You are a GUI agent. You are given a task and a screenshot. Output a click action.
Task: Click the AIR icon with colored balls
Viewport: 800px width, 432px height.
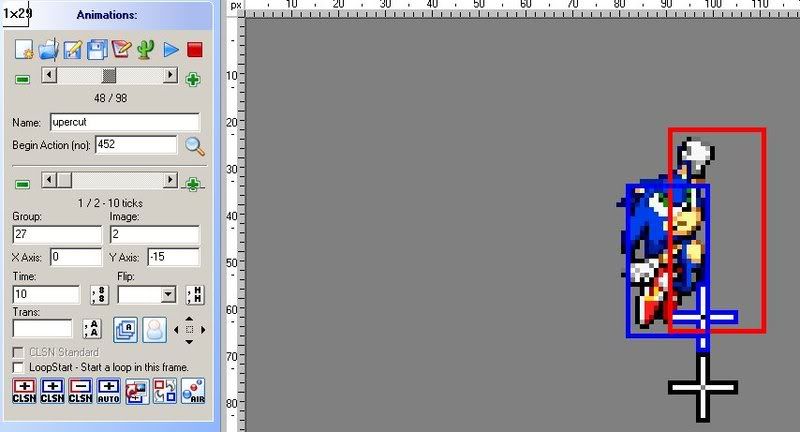coord(193,391)
